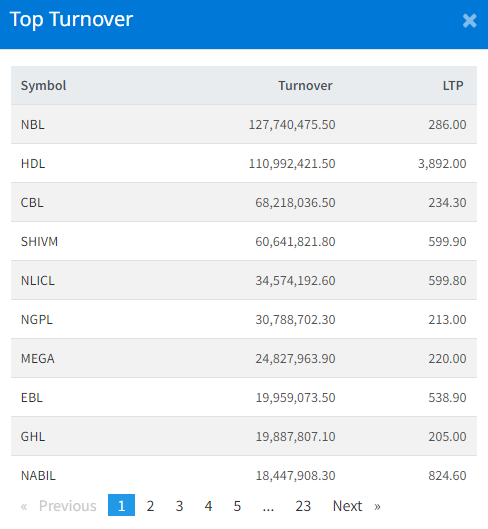Click Next page link
The width and height of the screenshot is (488, 529).
(347, 506)
